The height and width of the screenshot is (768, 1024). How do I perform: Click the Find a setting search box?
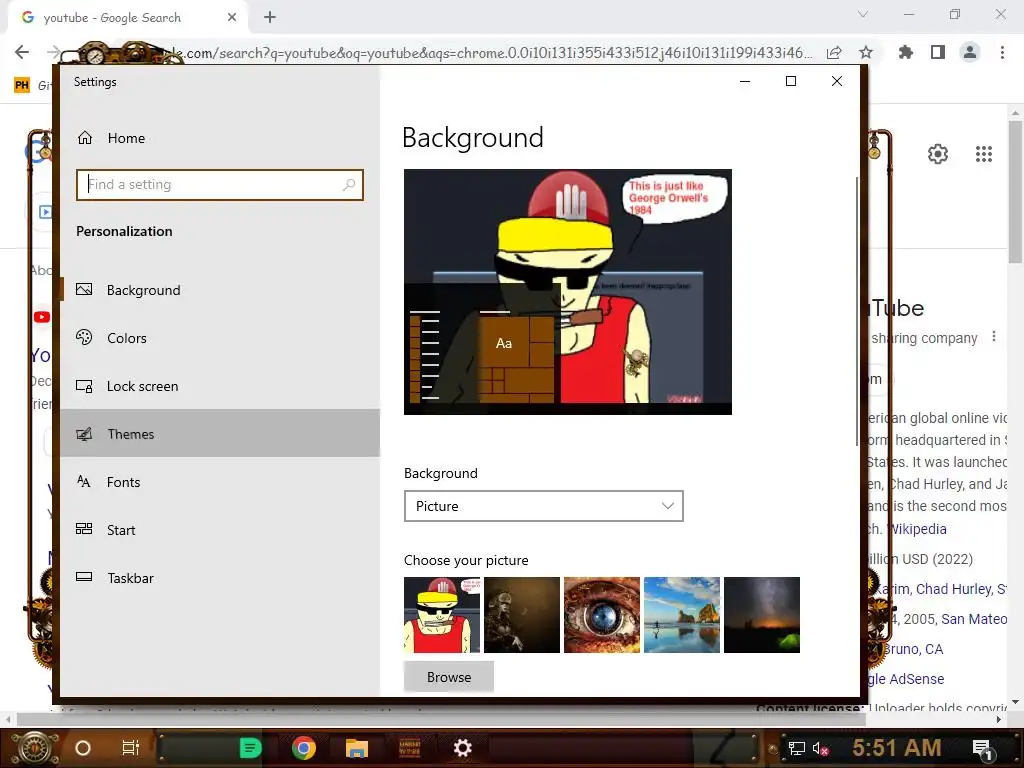click(219, 185)
